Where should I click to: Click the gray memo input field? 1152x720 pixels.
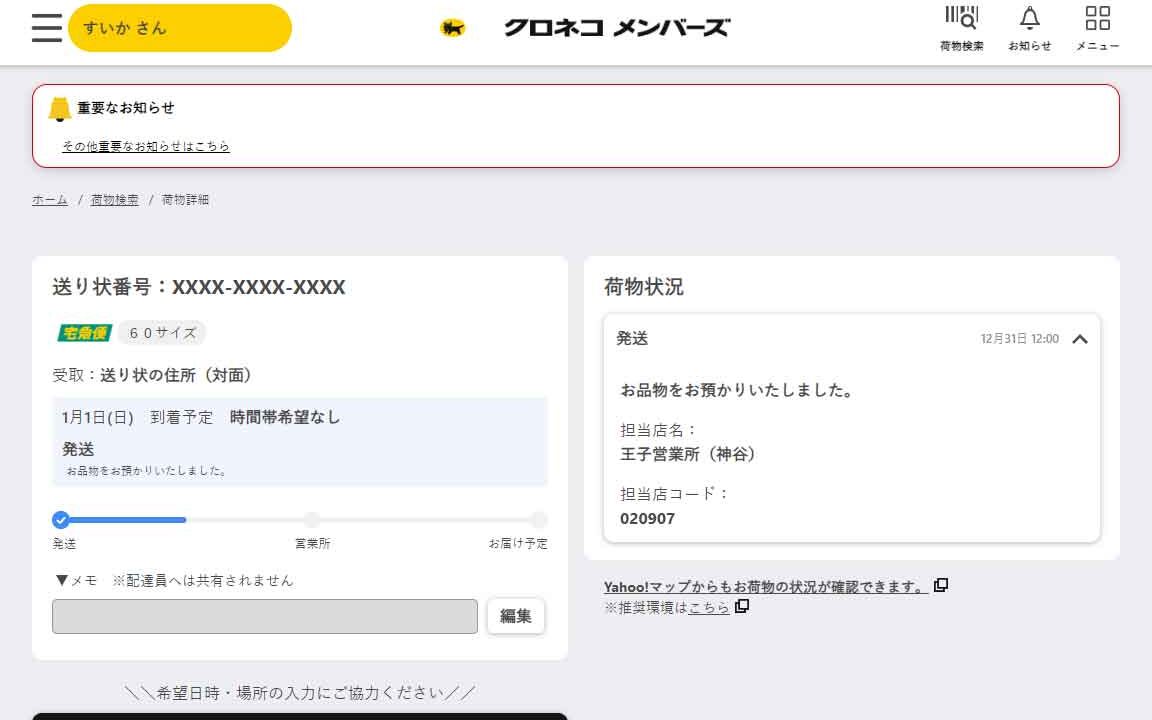(x=264, y=616)
